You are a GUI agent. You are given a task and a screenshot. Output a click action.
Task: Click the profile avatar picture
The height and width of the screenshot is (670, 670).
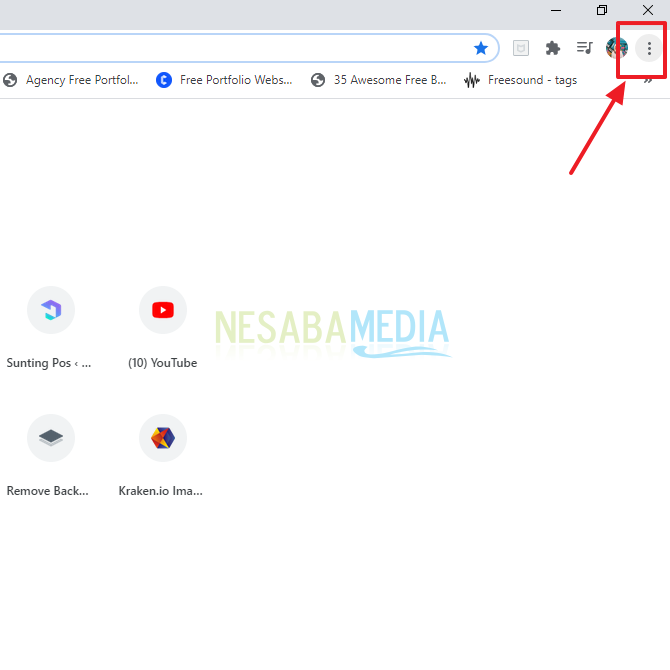617,48
